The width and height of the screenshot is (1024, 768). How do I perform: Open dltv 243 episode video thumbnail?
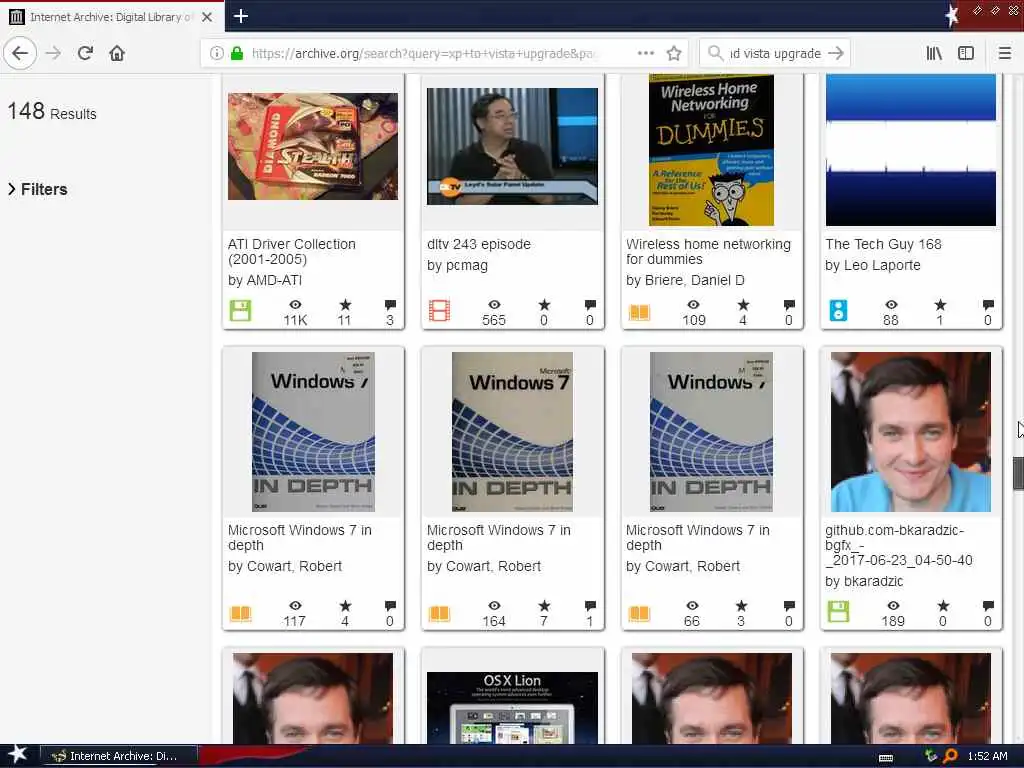(x=512, y=146)
